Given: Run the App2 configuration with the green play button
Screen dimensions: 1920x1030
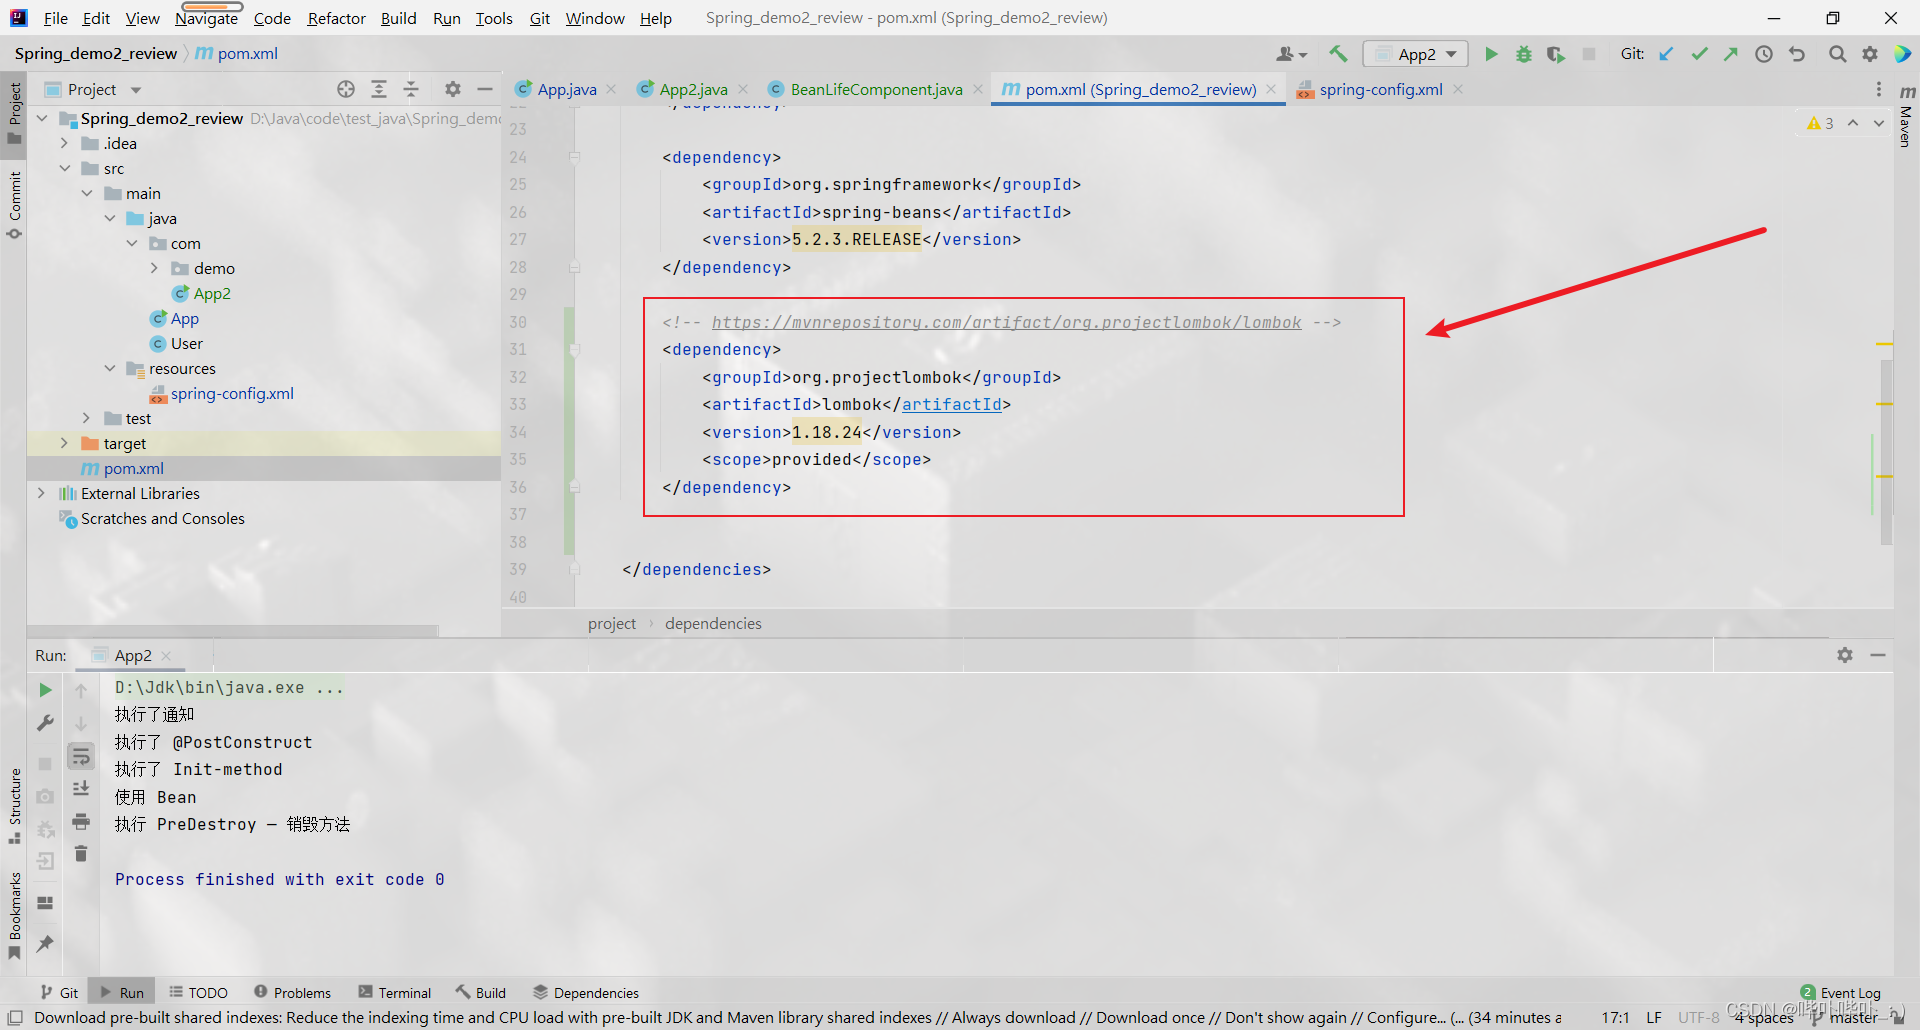Looking at the screenshot, I should 1491,54.
